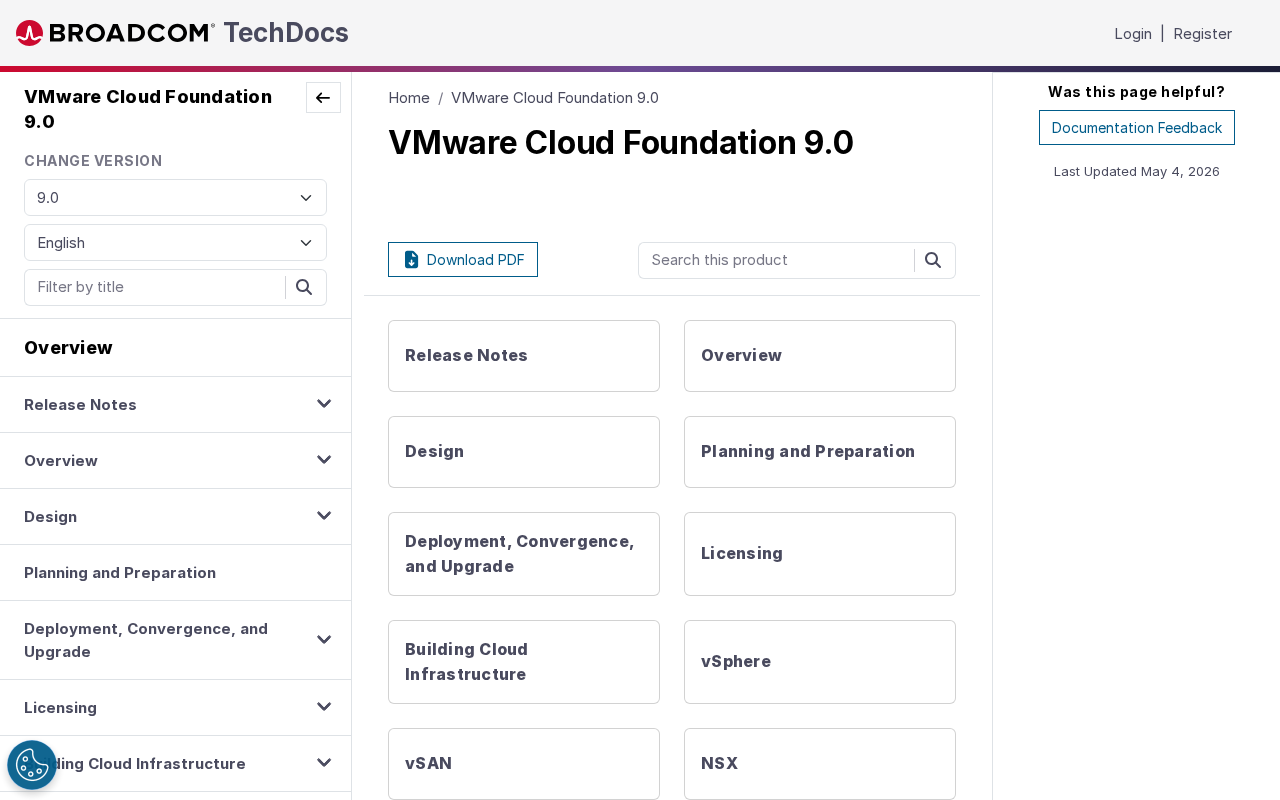Expand Deployment, Convergence, and Upgrade chevron
The image size is (1280, 800).
coord(324,640)
